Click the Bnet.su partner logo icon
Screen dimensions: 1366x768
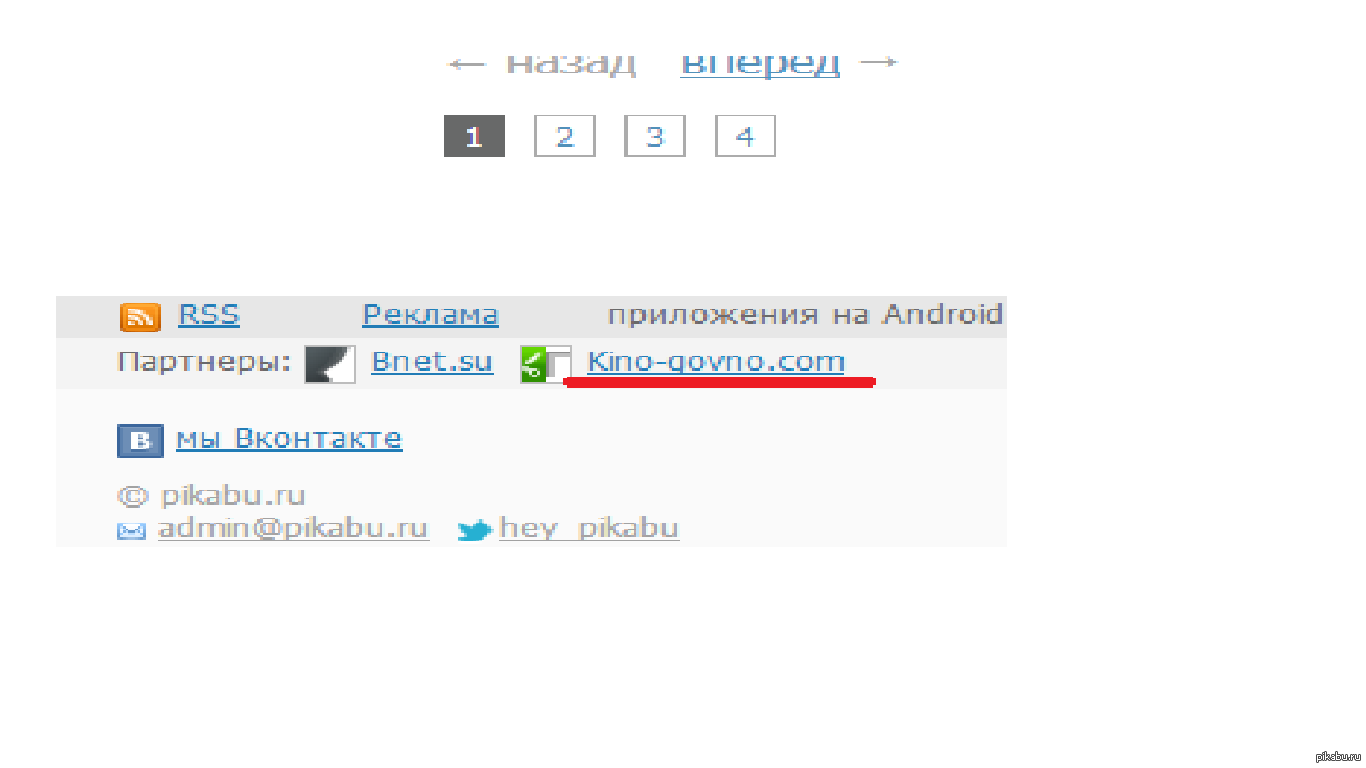click(x=331, y=364)
